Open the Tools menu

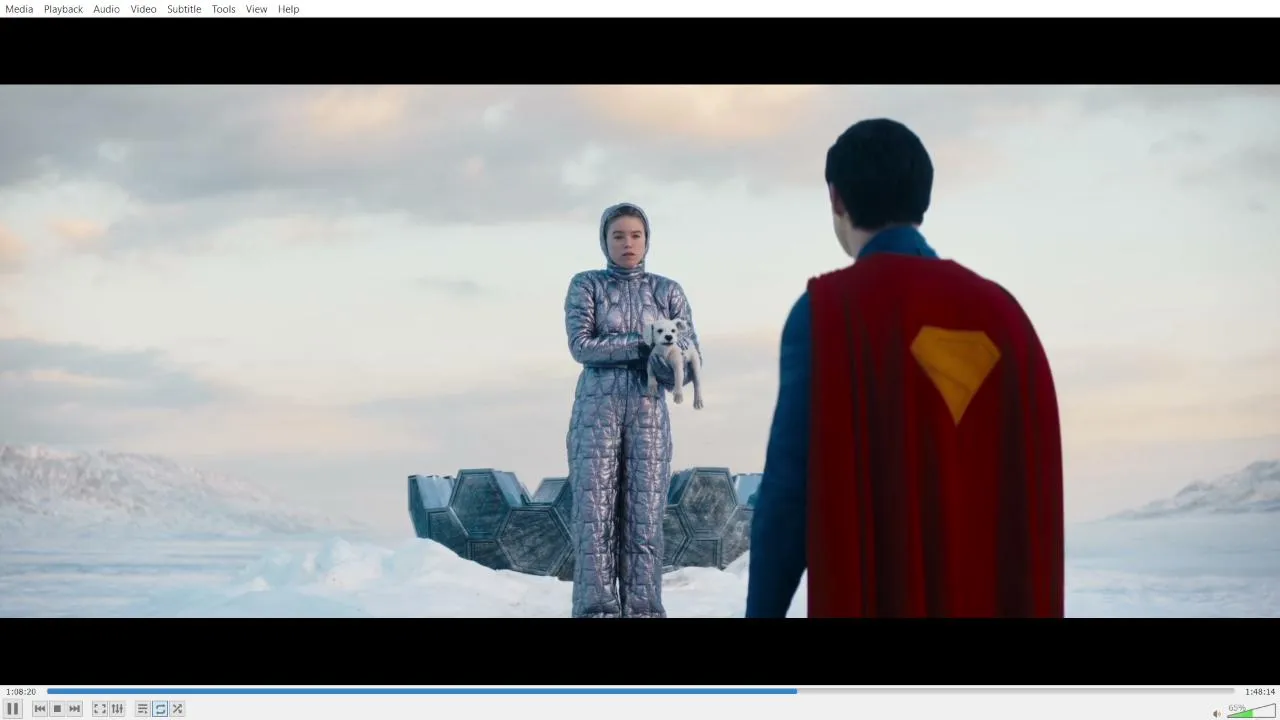(x=224, y=9)
